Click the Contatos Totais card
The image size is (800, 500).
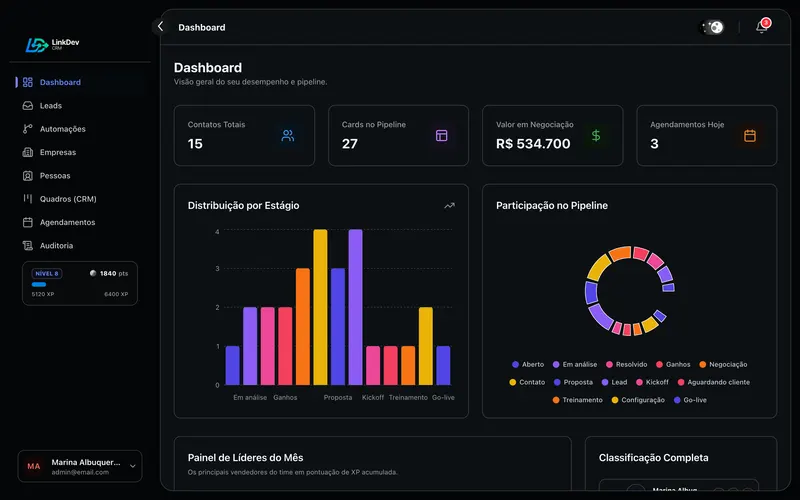244,135
